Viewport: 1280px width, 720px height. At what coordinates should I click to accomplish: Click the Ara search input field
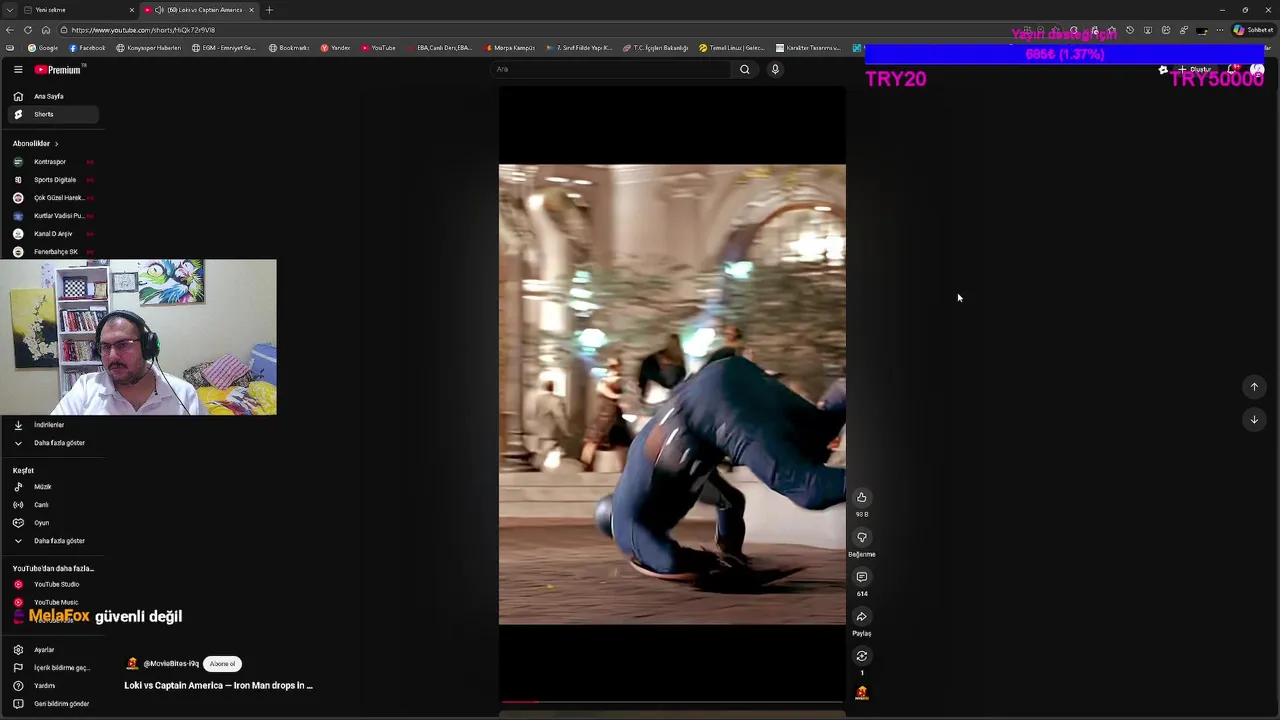pyautogui.click(x=612, y=69)
